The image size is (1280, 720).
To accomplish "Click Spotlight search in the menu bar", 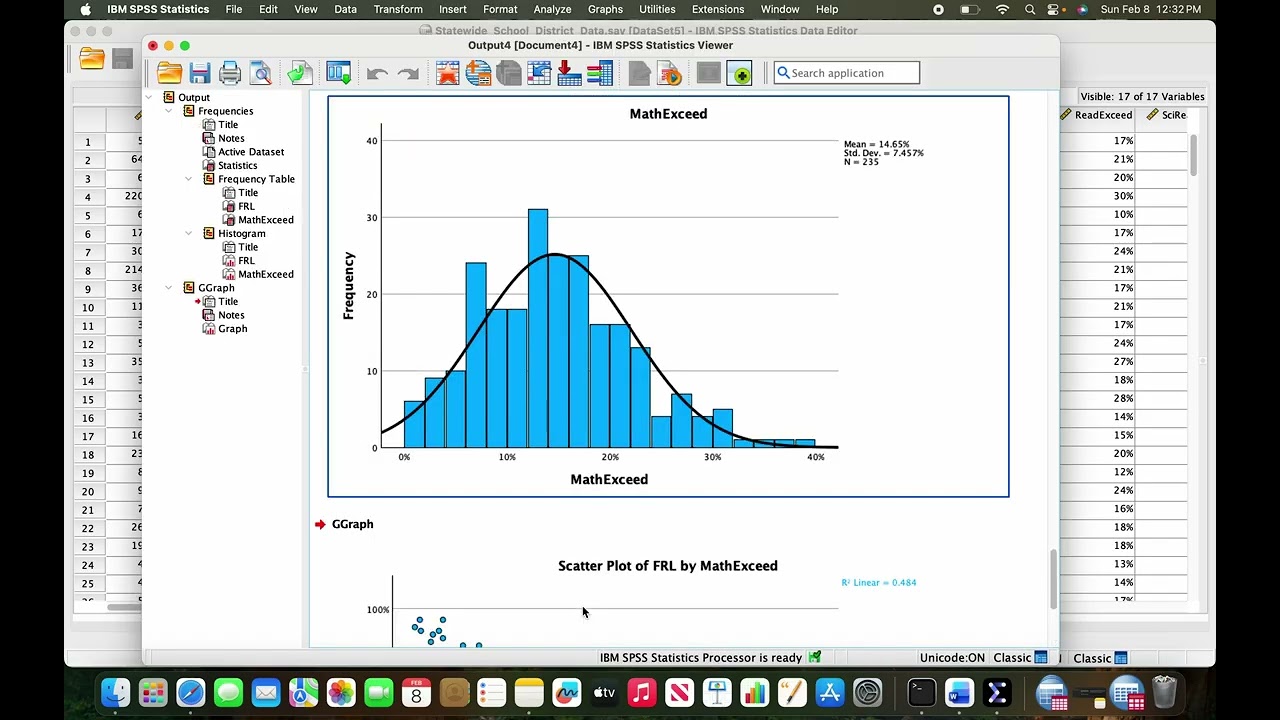I will [1030, 9].
